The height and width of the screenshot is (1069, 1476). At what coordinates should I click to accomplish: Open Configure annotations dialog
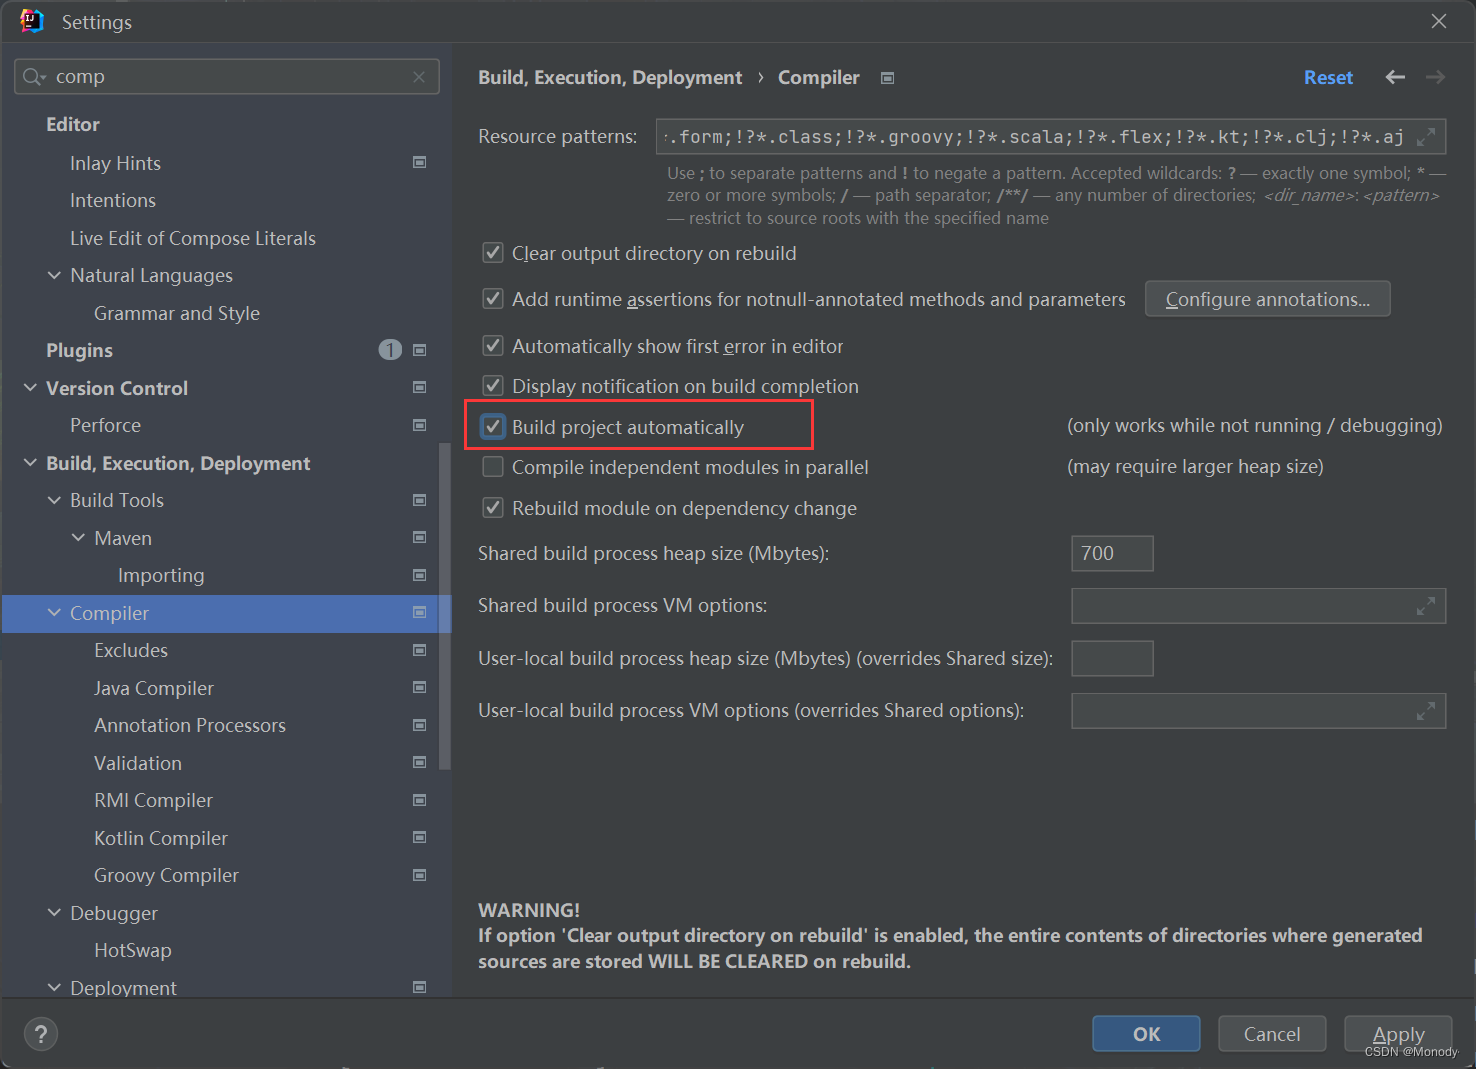(1268, 299)
